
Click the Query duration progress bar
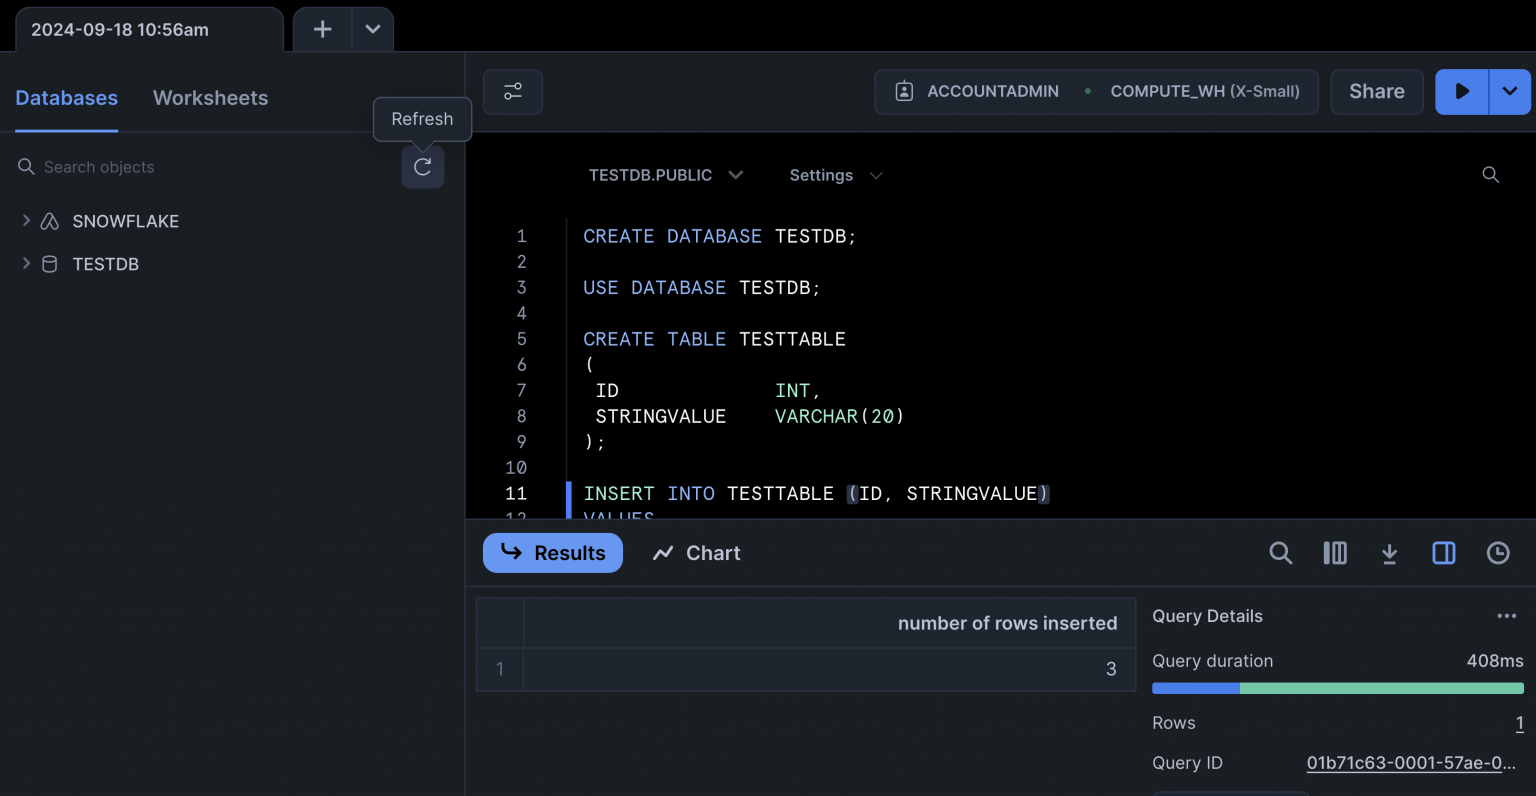click(x=1337, y=688)
